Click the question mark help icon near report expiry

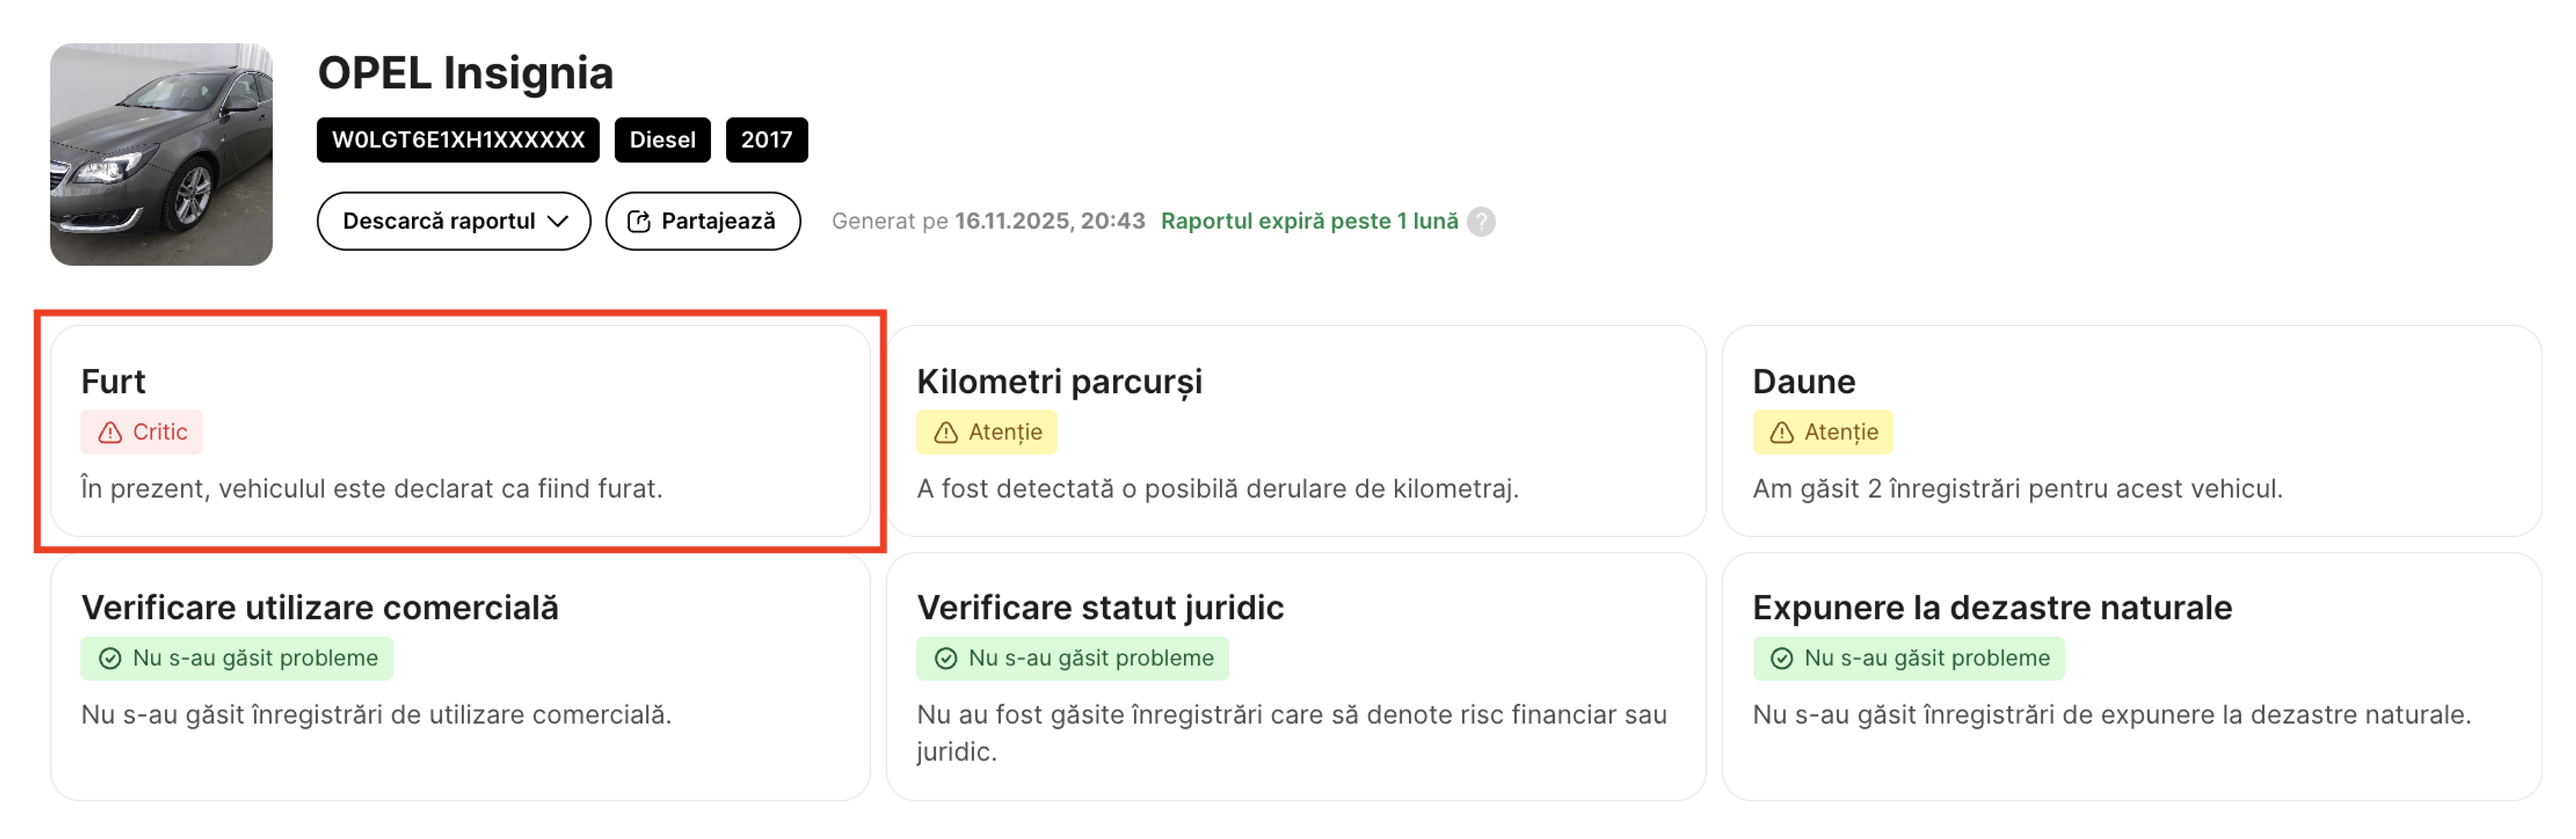[x=1481, y=221]
